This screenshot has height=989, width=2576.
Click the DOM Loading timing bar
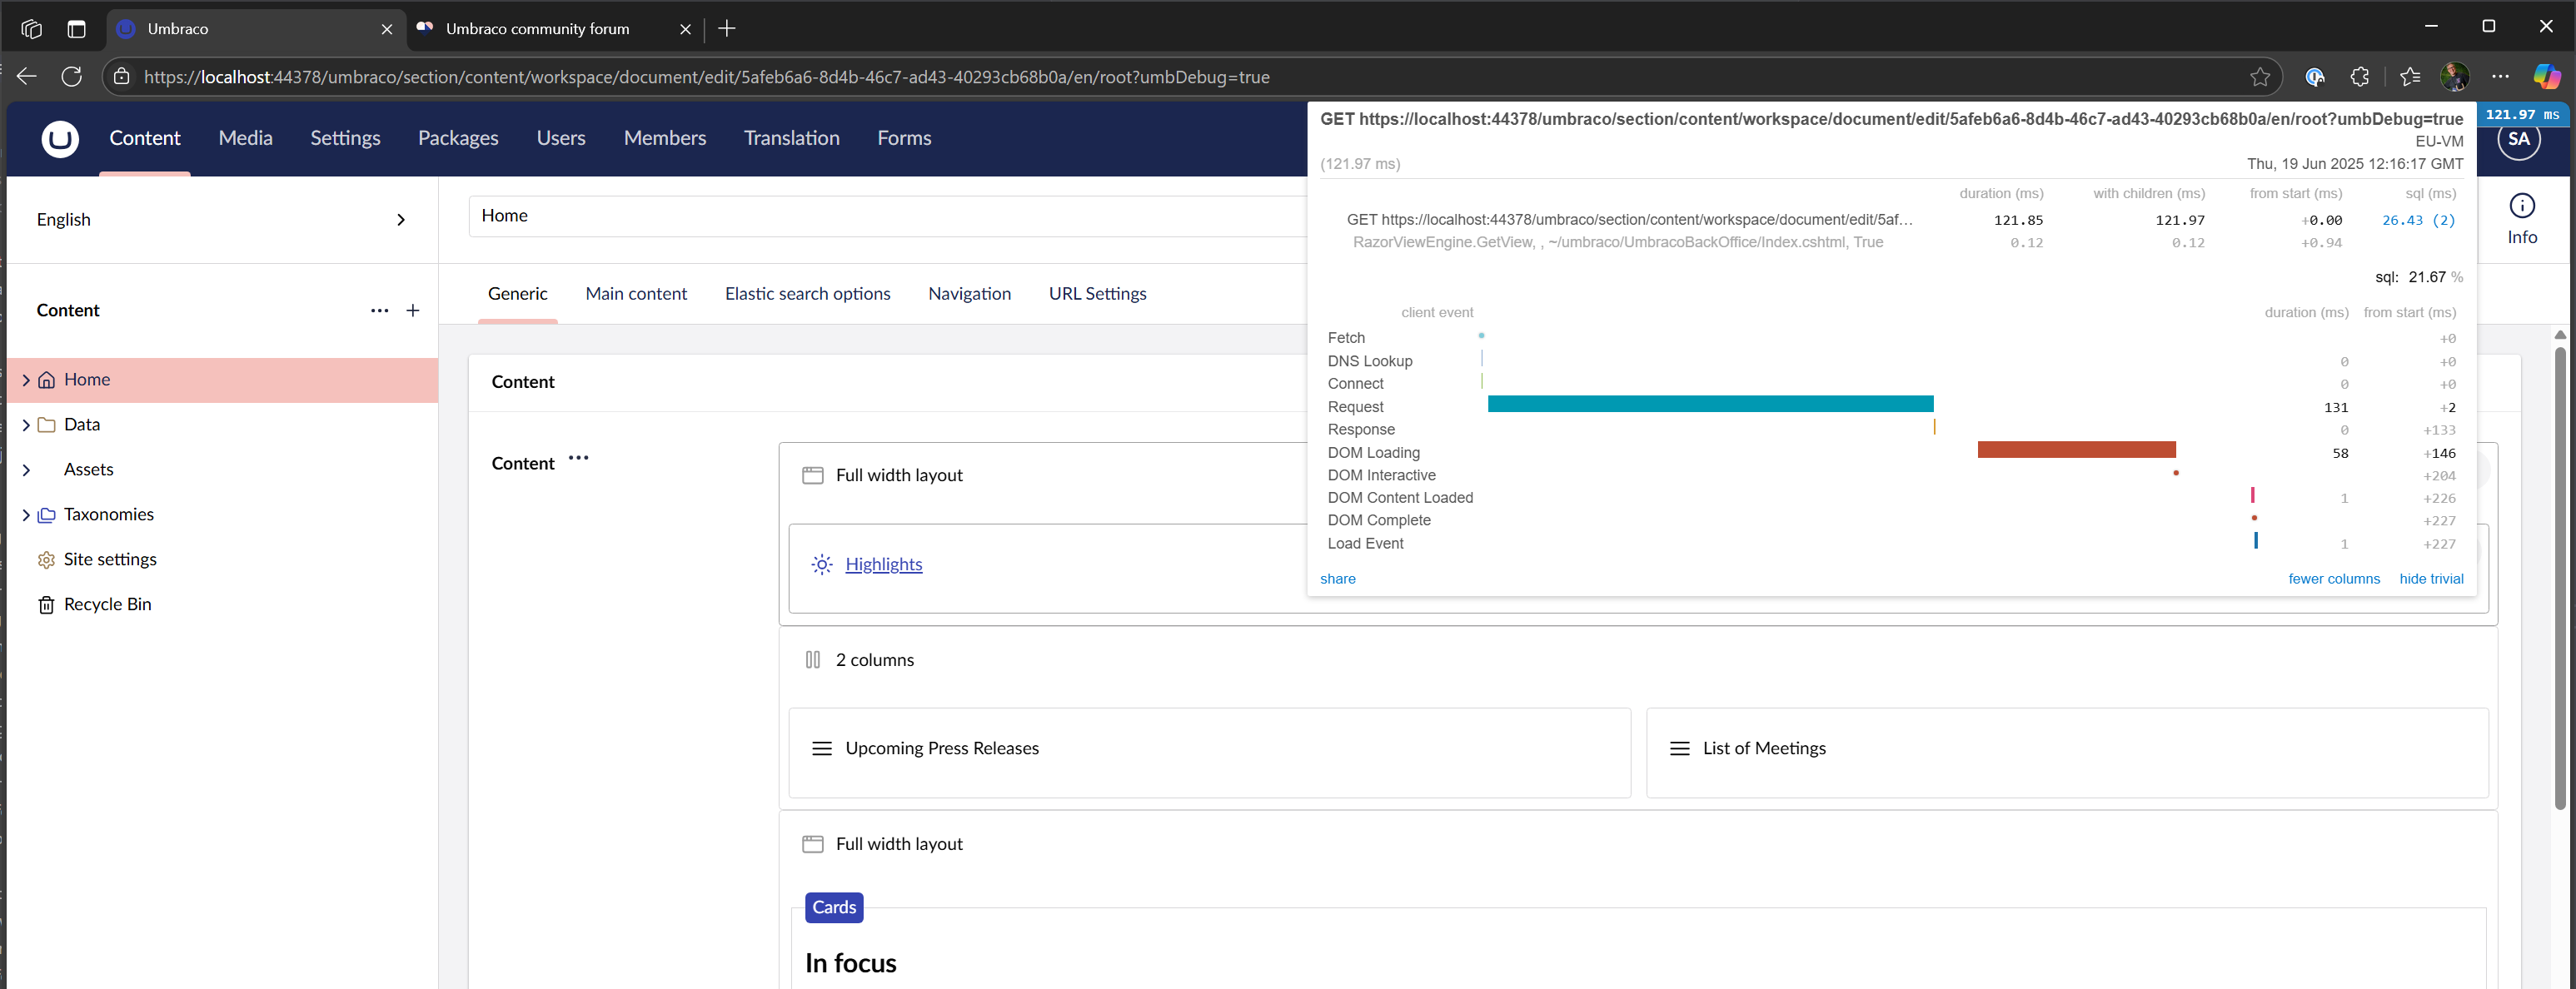pyautogui.click(x=2076, y=450)
